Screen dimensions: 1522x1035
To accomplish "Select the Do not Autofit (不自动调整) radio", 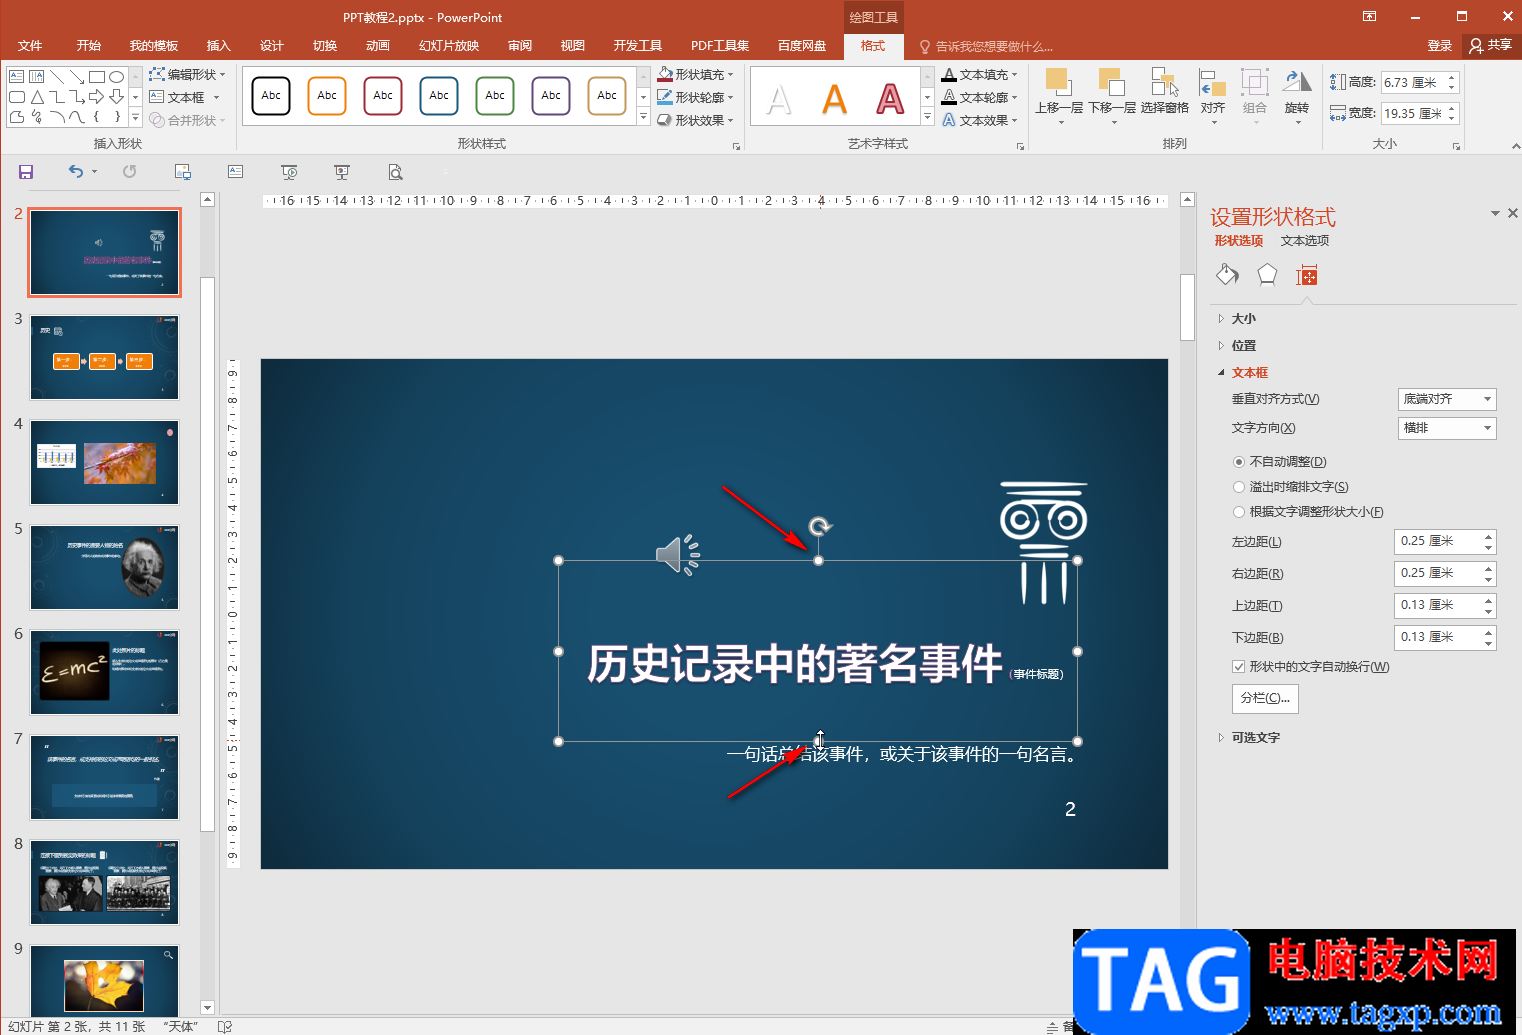I will pyautogui.click(x=1240, y=462).
